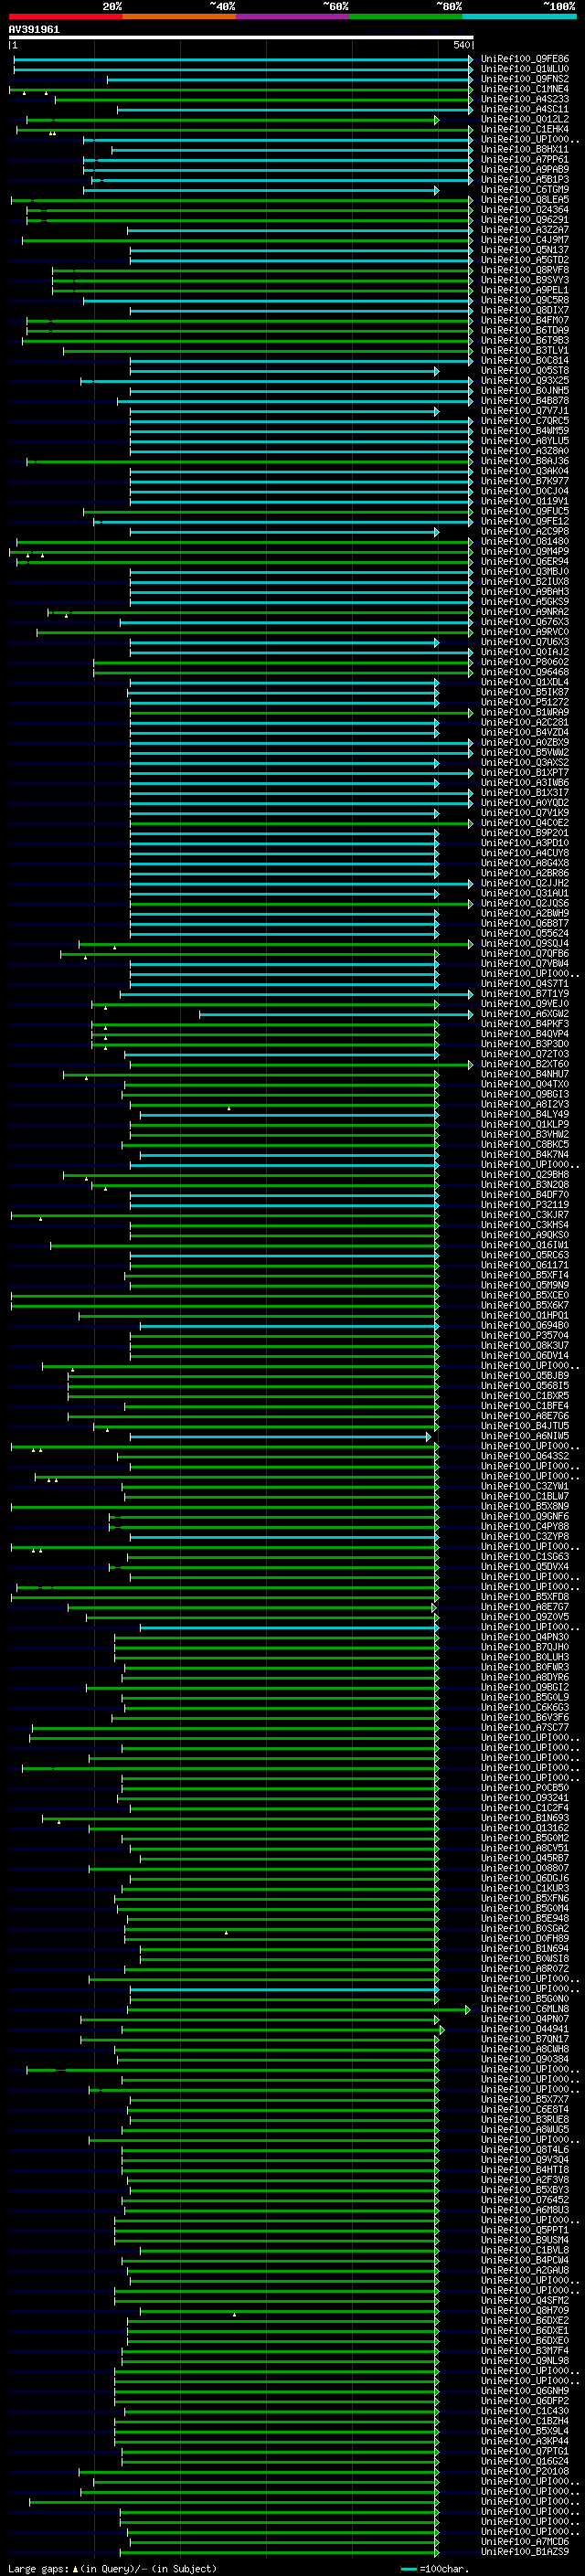Select label UniRef100_O81480

pos(525,541)
